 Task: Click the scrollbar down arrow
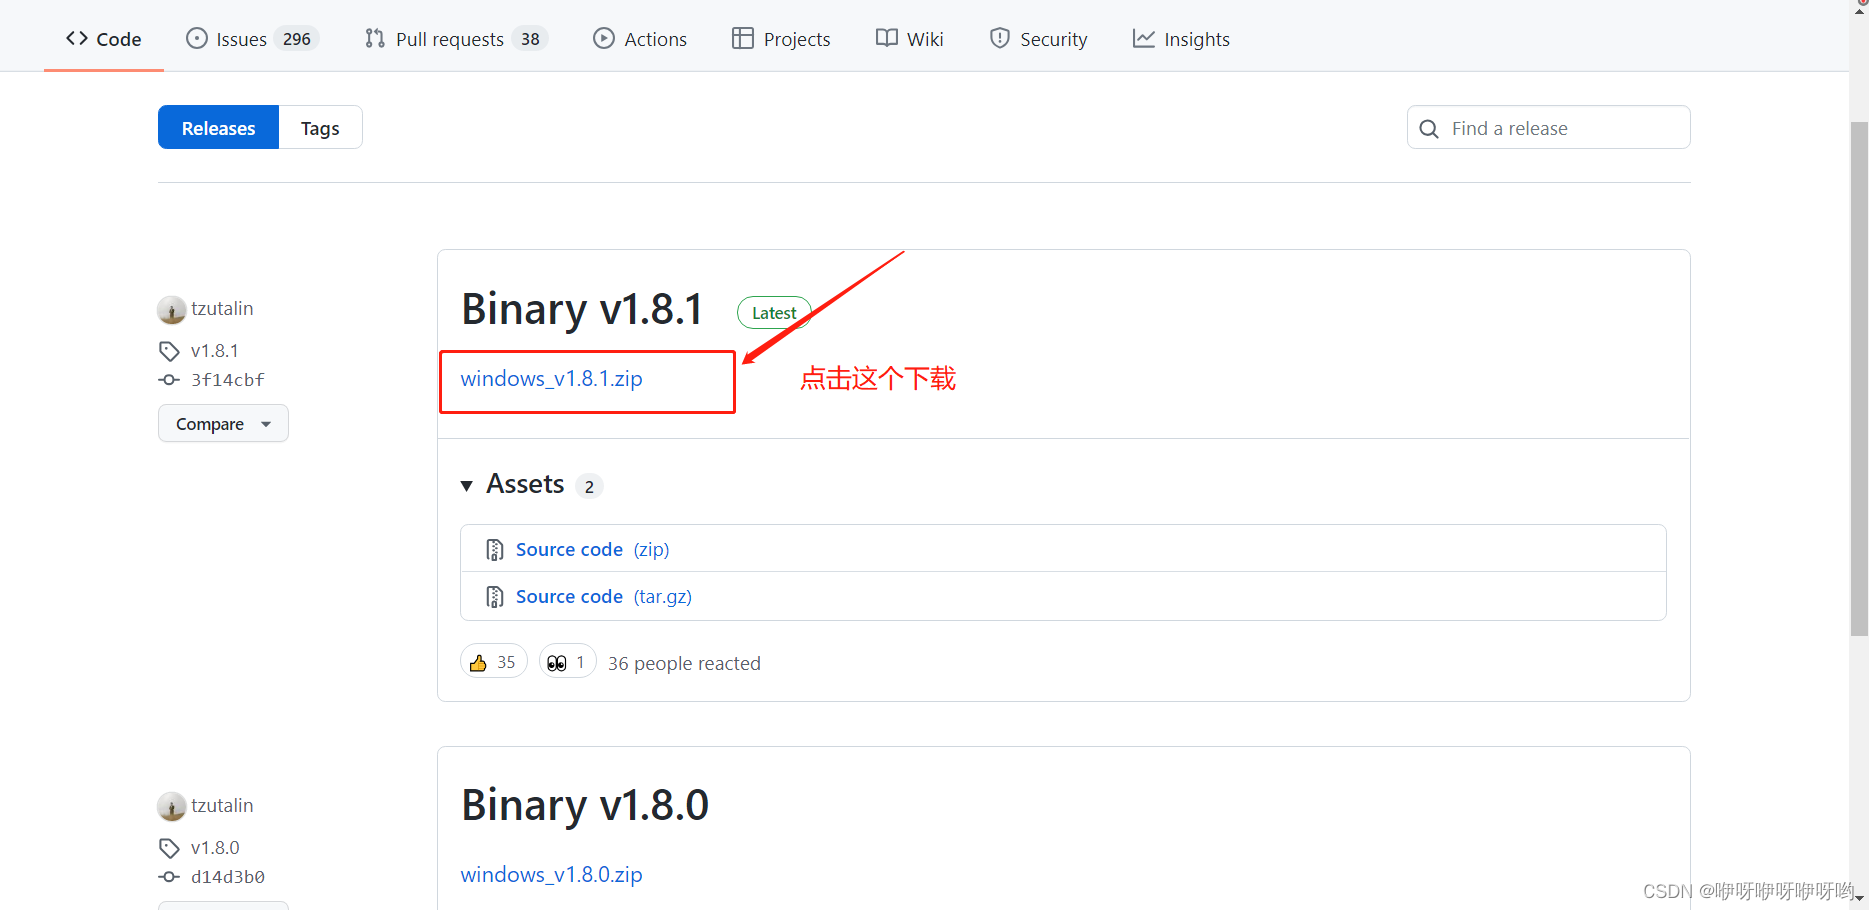pyautogui.click(x=1859, y=900)
